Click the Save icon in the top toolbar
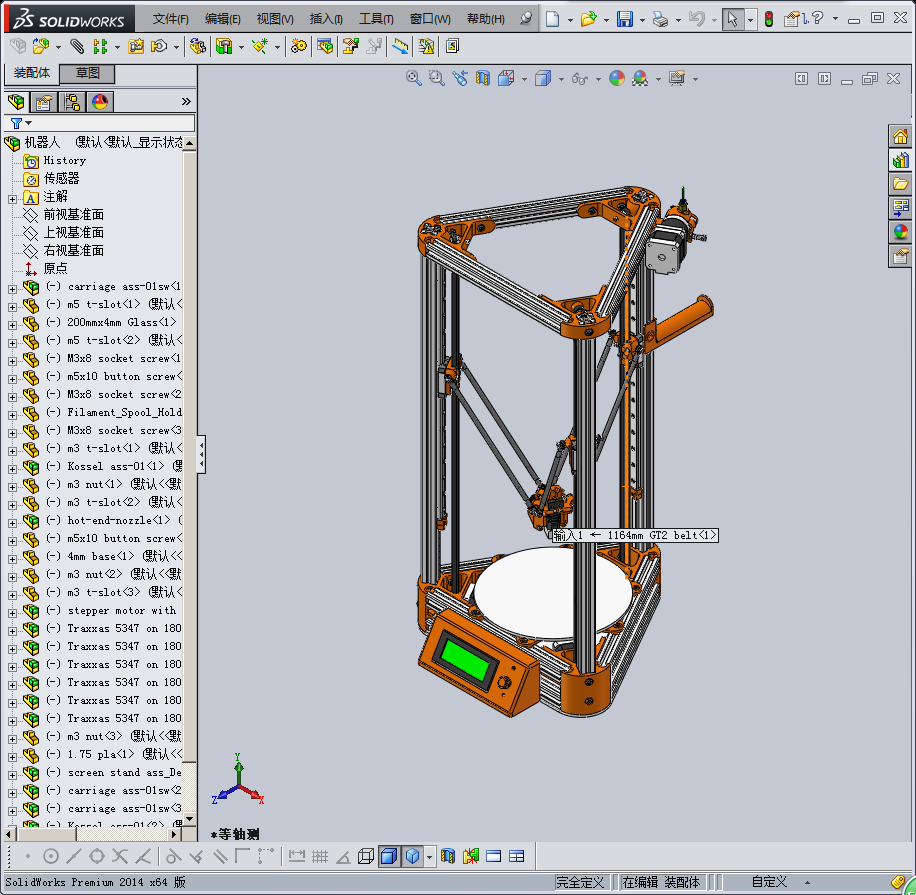The image size is (916, 895). (x=624, y=19)
